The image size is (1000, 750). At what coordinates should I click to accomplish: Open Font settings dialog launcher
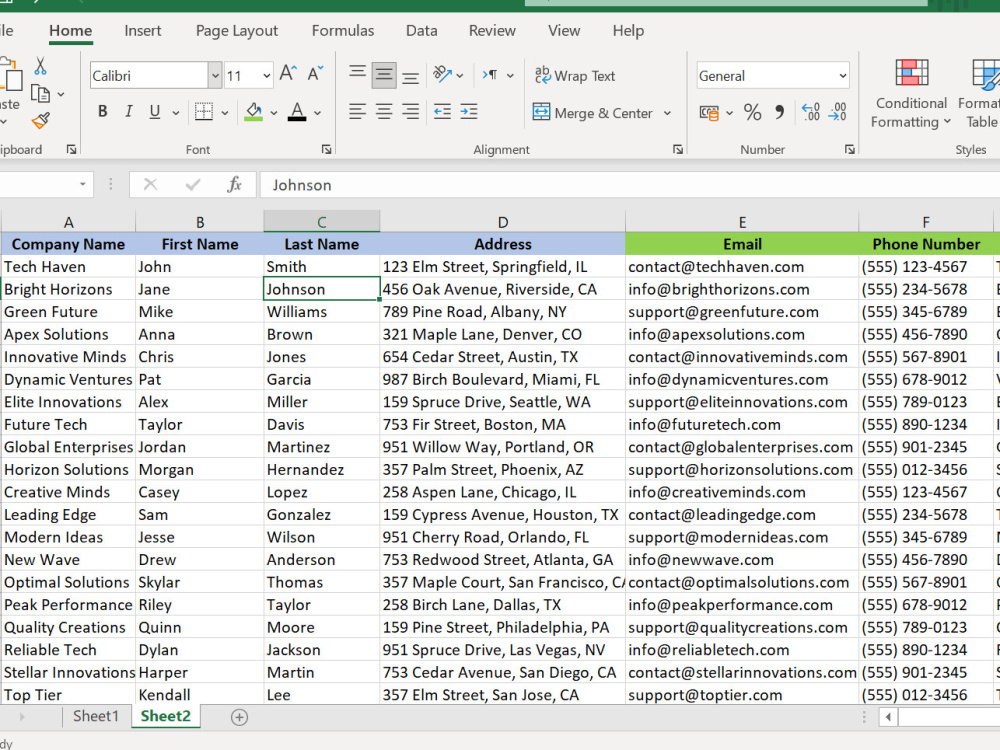click(x=327, y=149)
